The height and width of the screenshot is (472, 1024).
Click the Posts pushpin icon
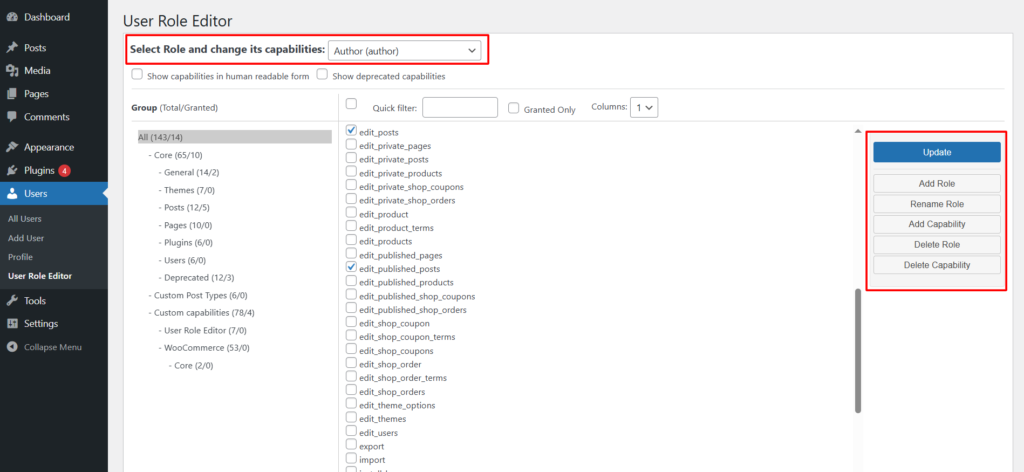(12, 48)
